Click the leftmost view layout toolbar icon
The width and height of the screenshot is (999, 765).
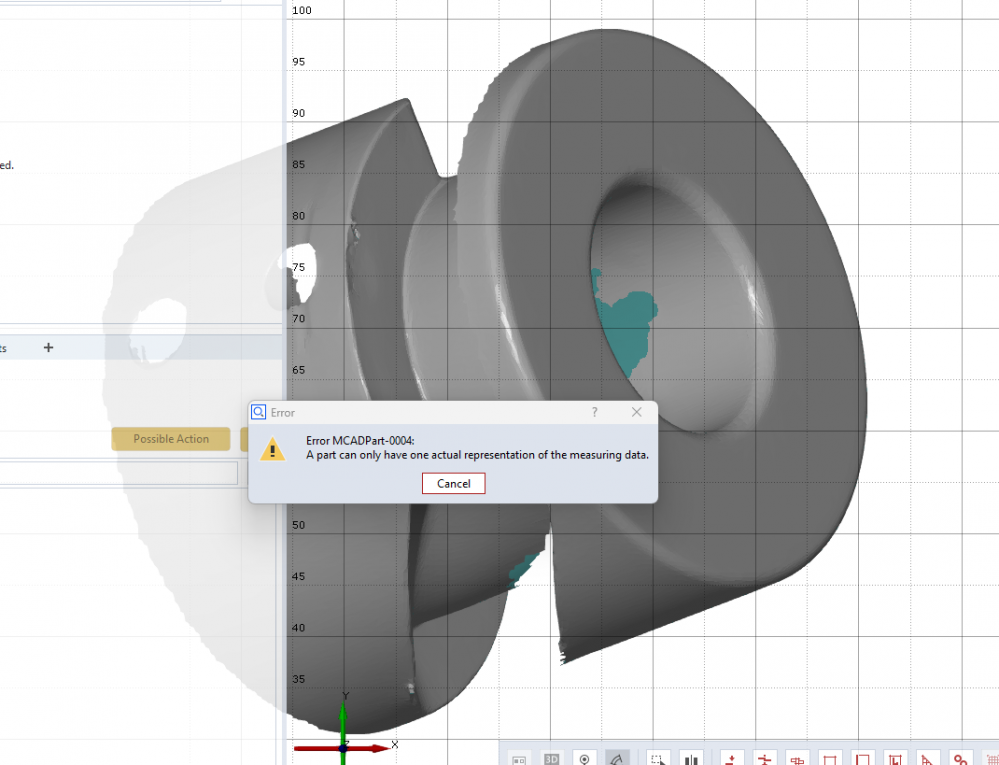(x=519, y=759)
